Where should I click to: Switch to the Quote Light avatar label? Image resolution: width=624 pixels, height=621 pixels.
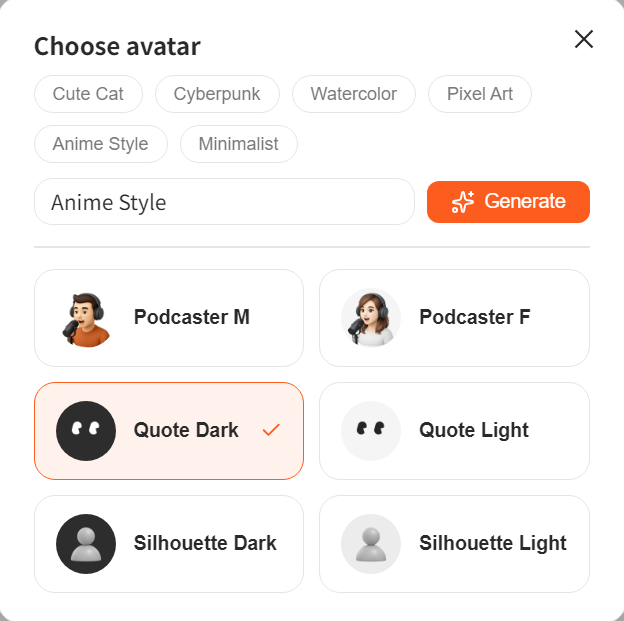pos(474,431)
